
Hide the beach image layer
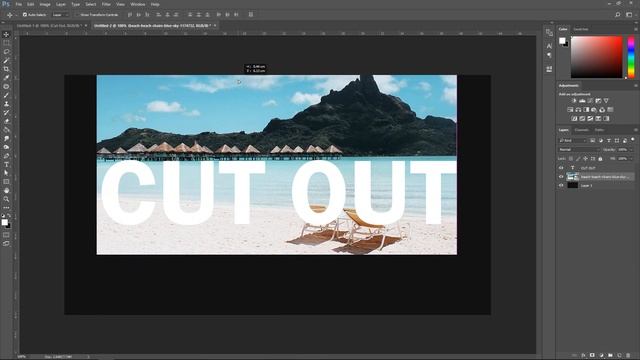pyautogui.click(x=561, y=177)
